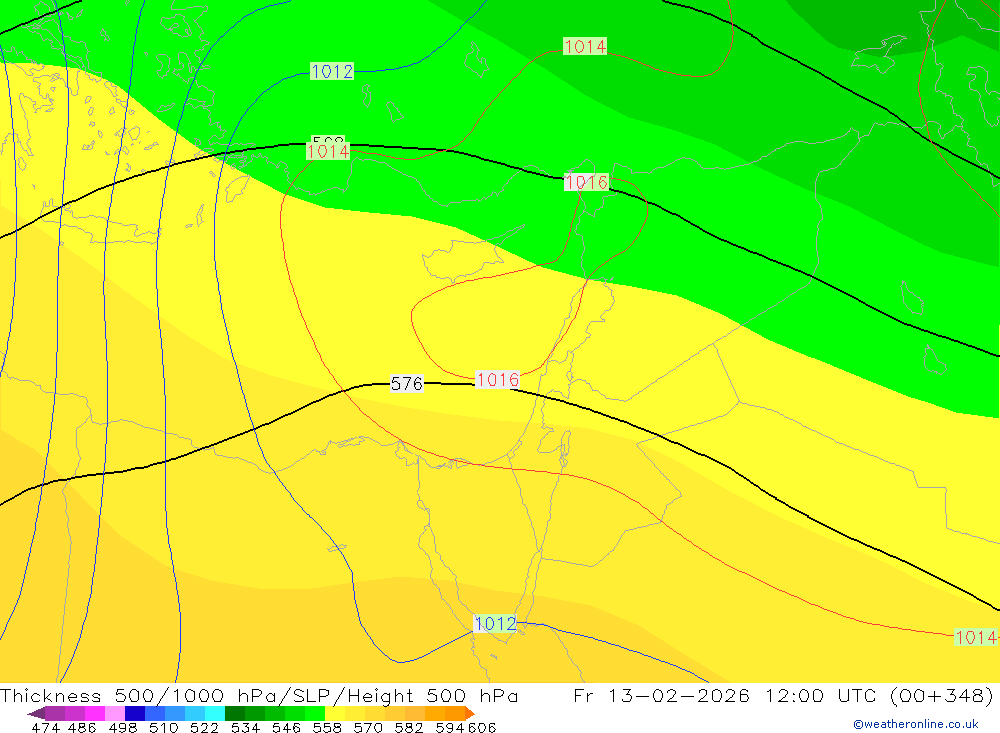1000x733 pixels.
Task: Click the 474 legend value
Action: tap(46, 727)
